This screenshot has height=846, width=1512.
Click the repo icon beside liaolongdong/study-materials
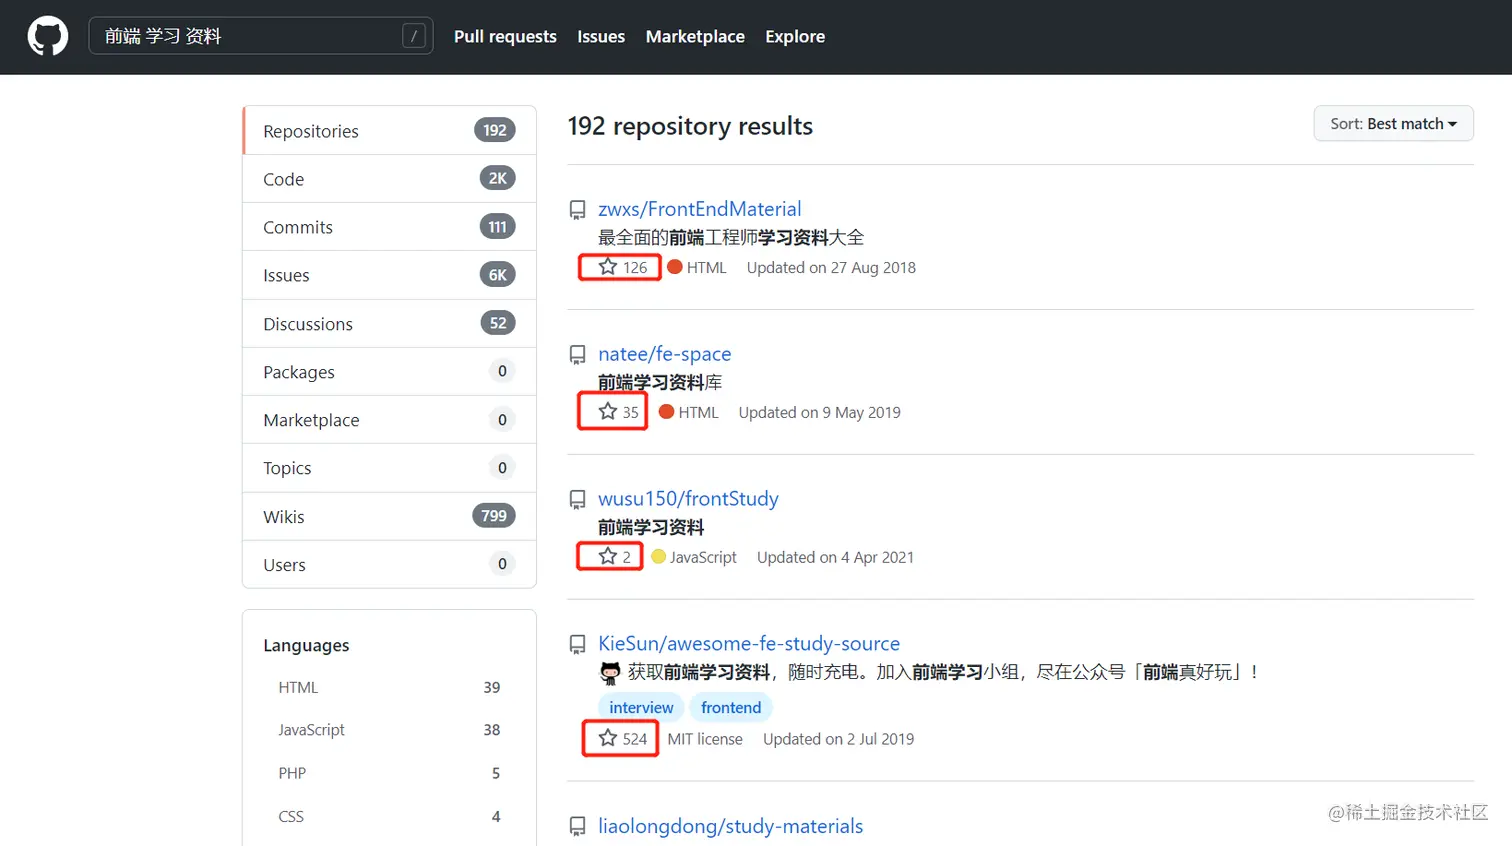point(578,827)
